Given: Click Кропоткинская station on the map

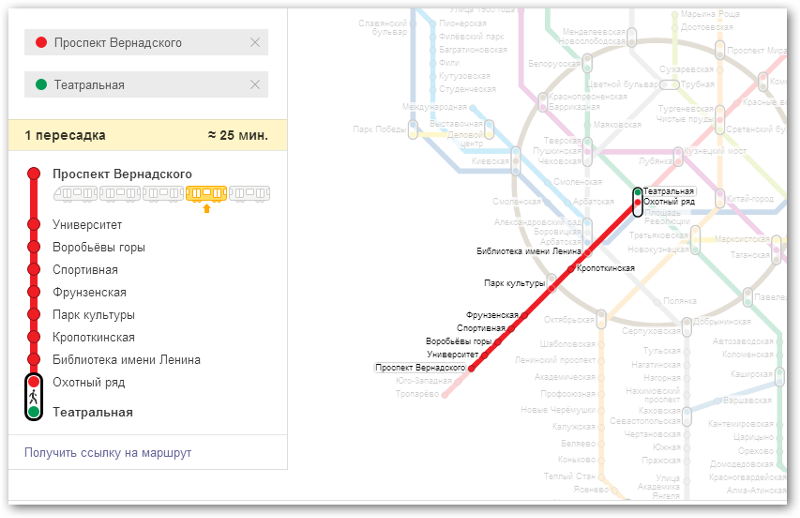Looking at the screenshot, I should [x=606, y=268].
